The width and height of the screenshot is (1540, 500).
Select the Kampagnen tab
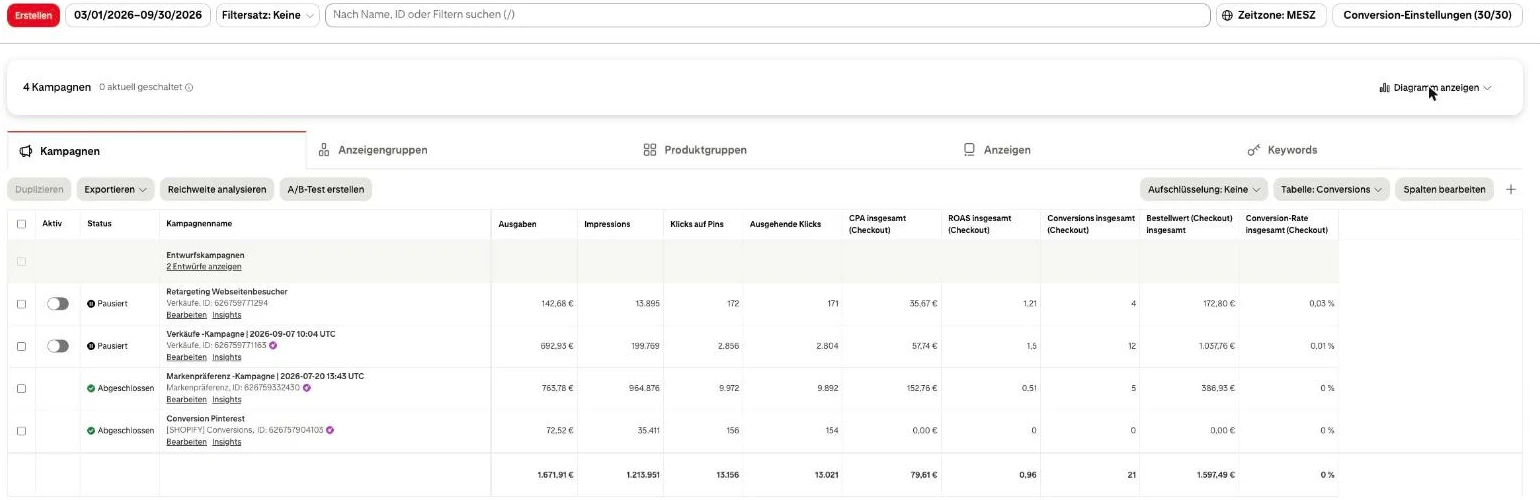(157, 151)
